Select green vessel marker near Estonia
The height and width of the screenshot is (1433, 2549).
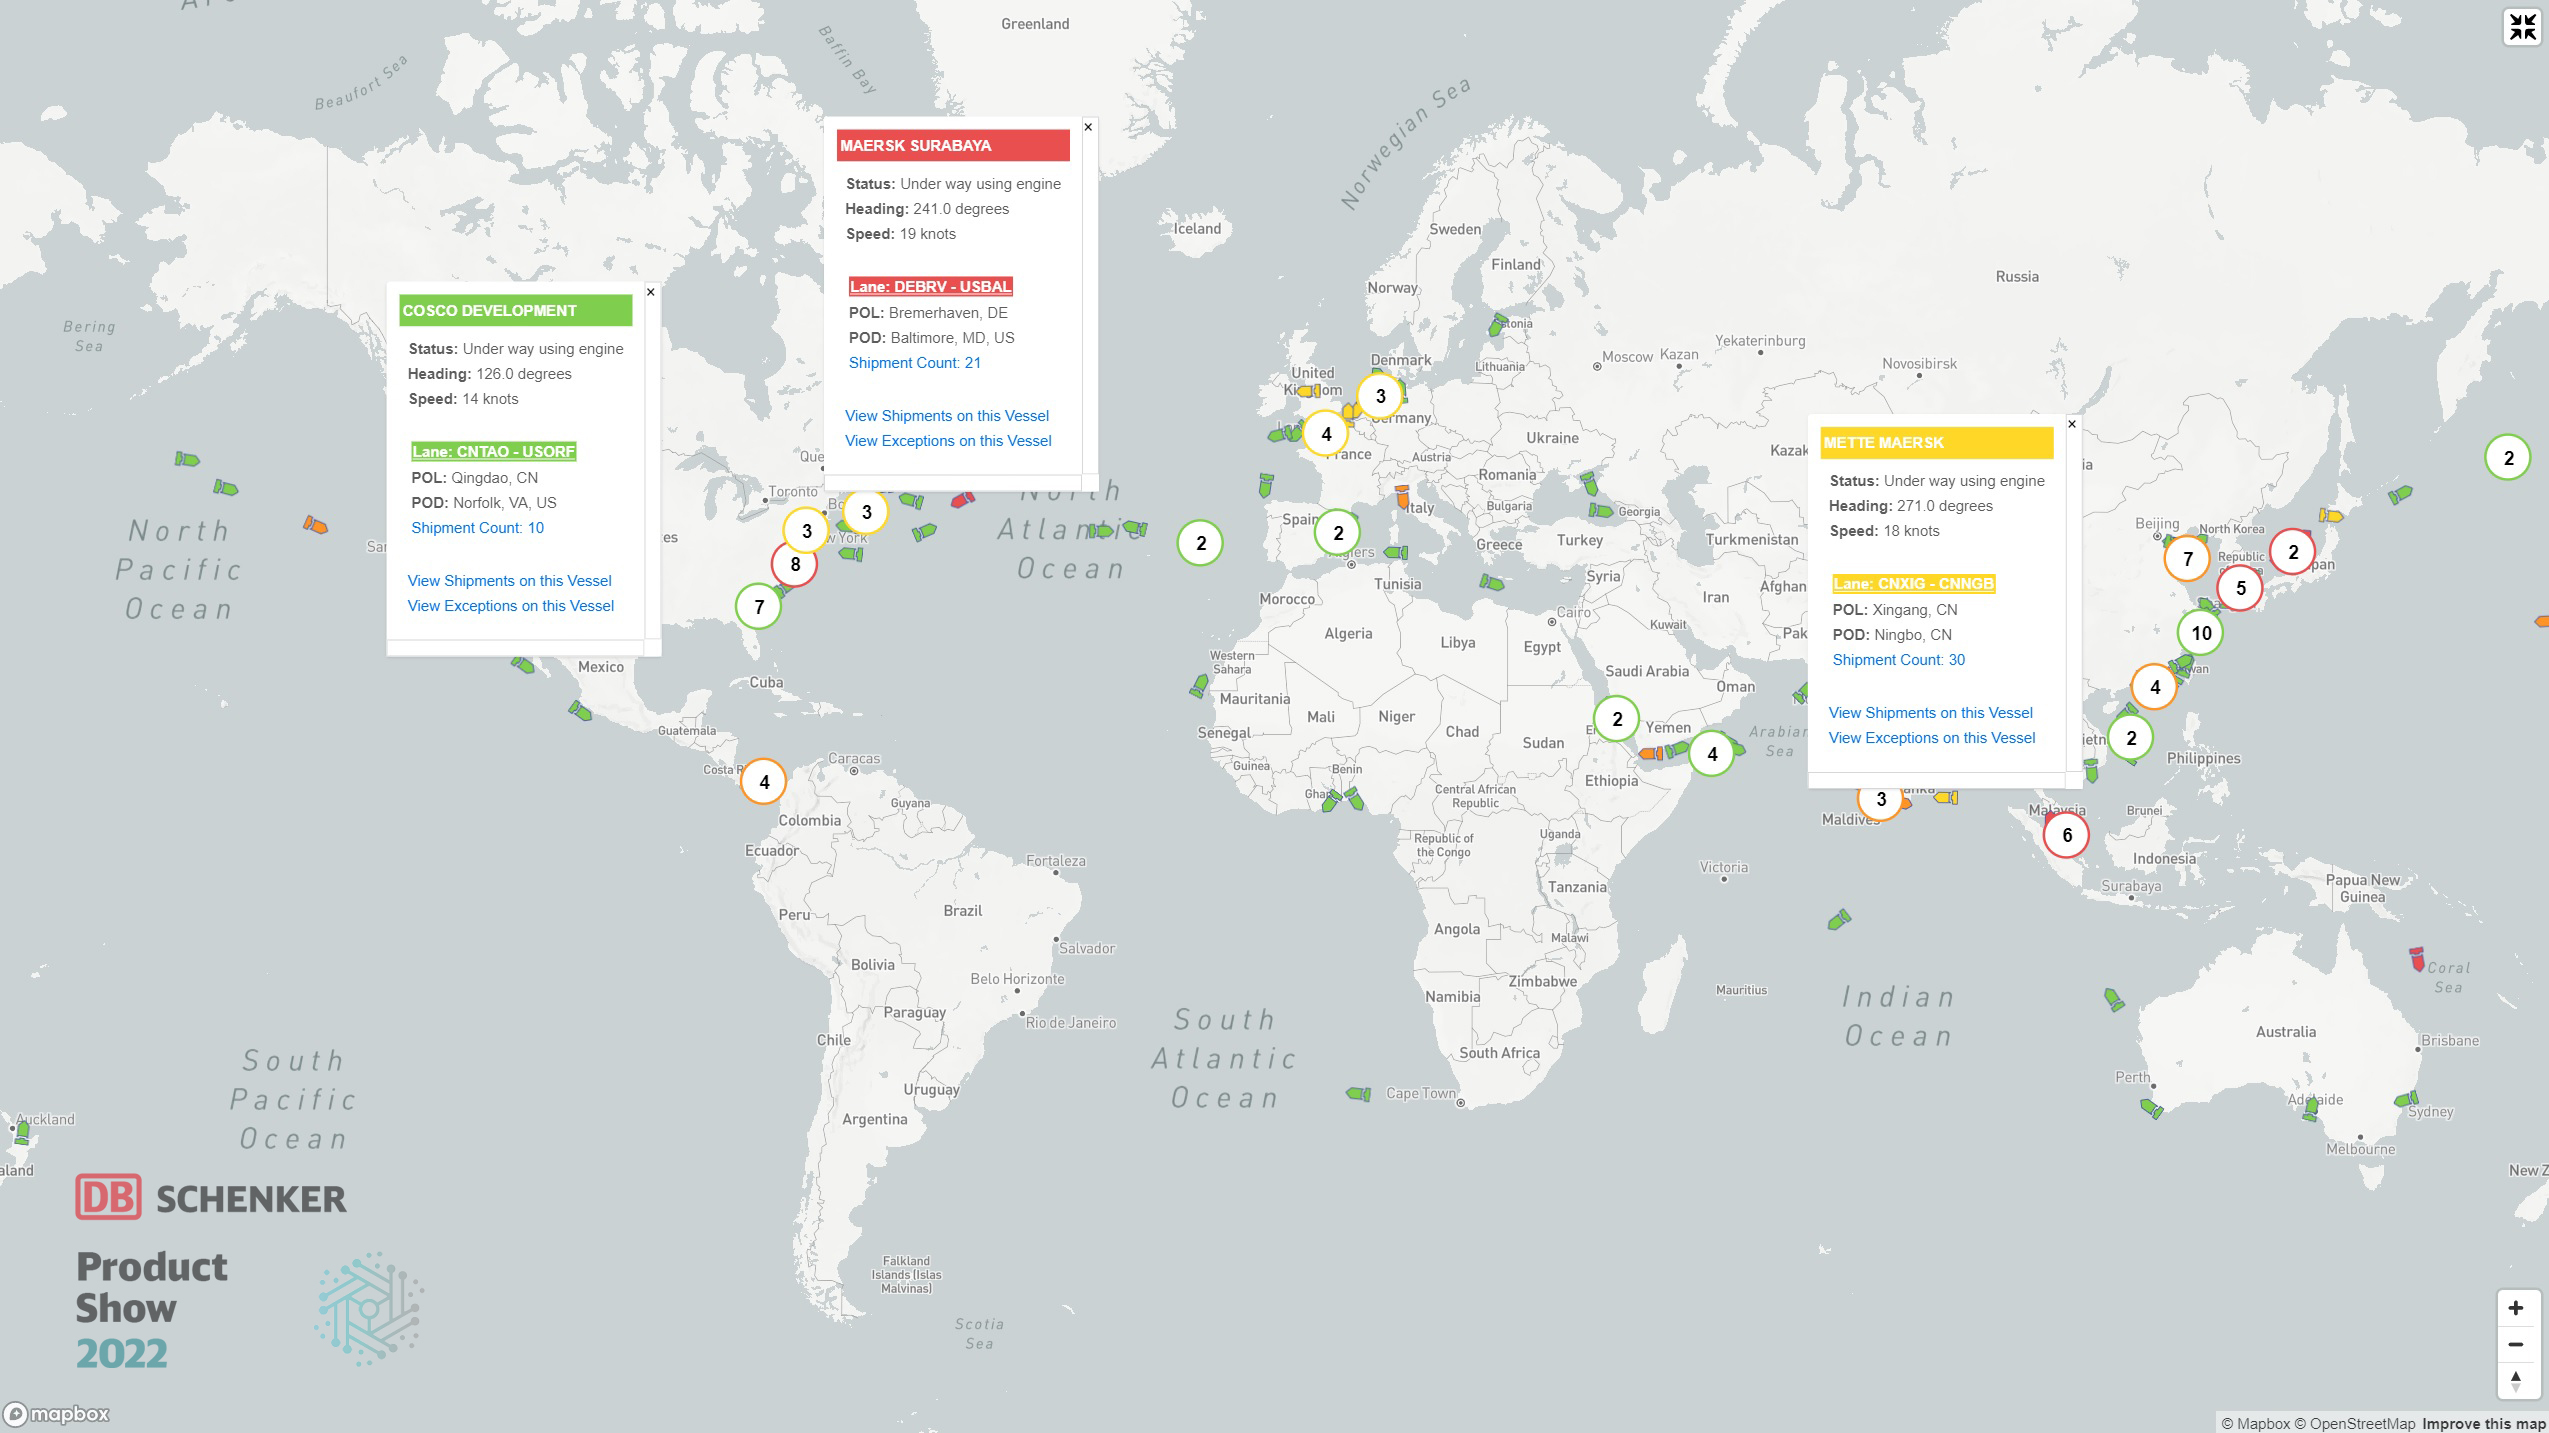pos(1497,324)
